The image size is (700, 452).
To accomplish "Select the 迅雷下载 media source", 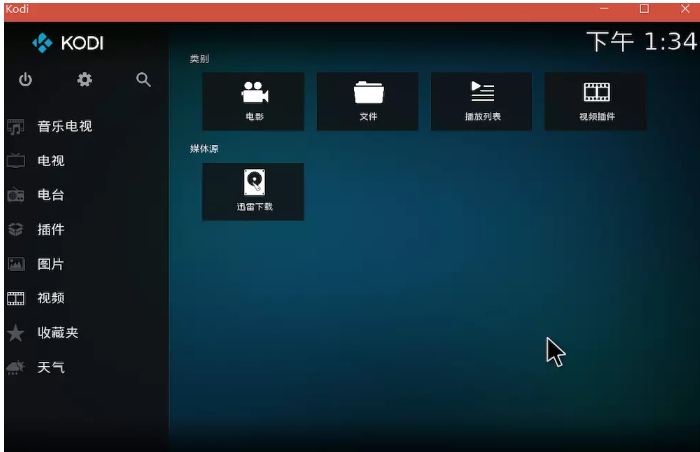I will point(254,191).
